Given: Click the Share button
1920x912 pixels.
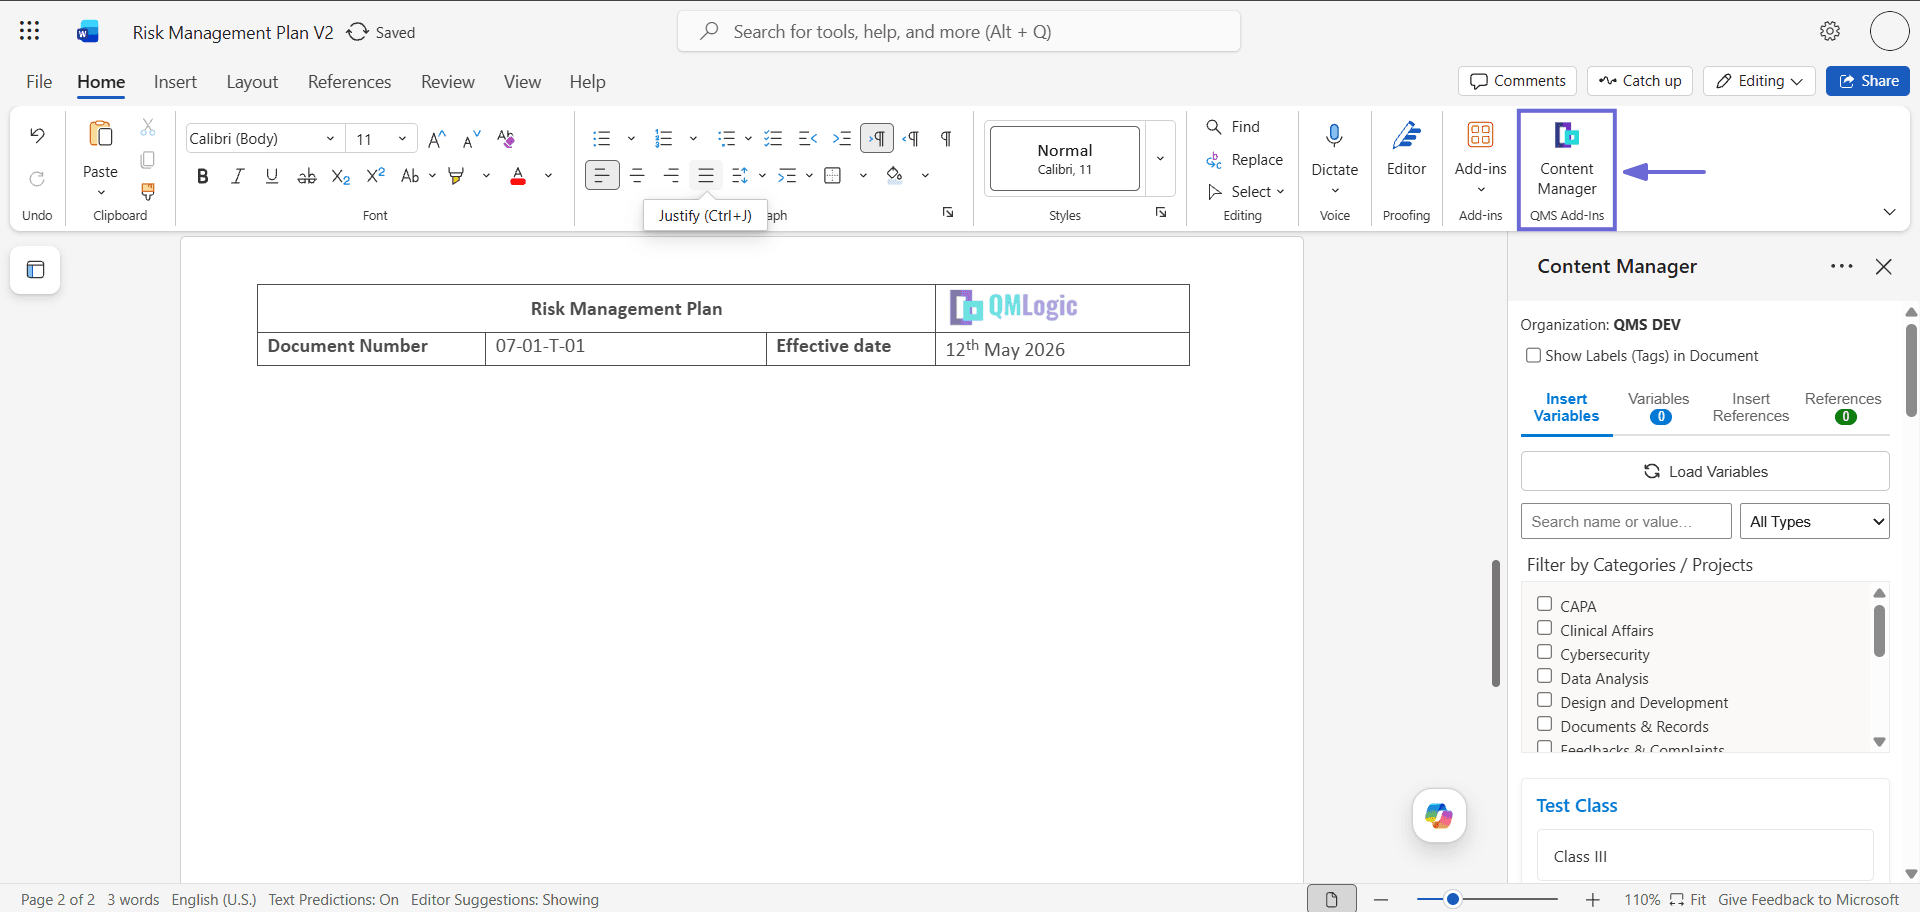Looking at the screenshot, I should click(x=1867, y=81).
